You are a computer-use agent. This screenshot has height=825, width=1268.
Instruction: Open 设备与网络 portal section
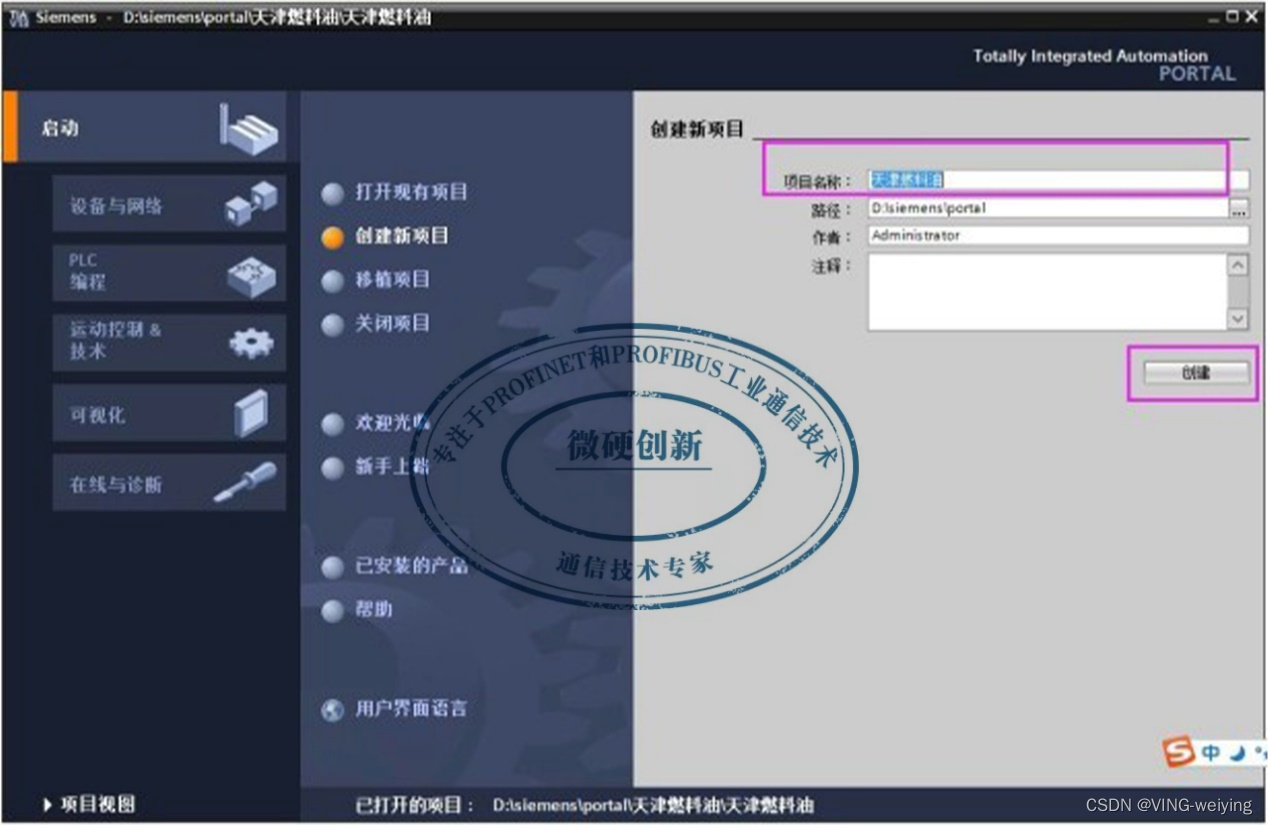click(169, 205)
